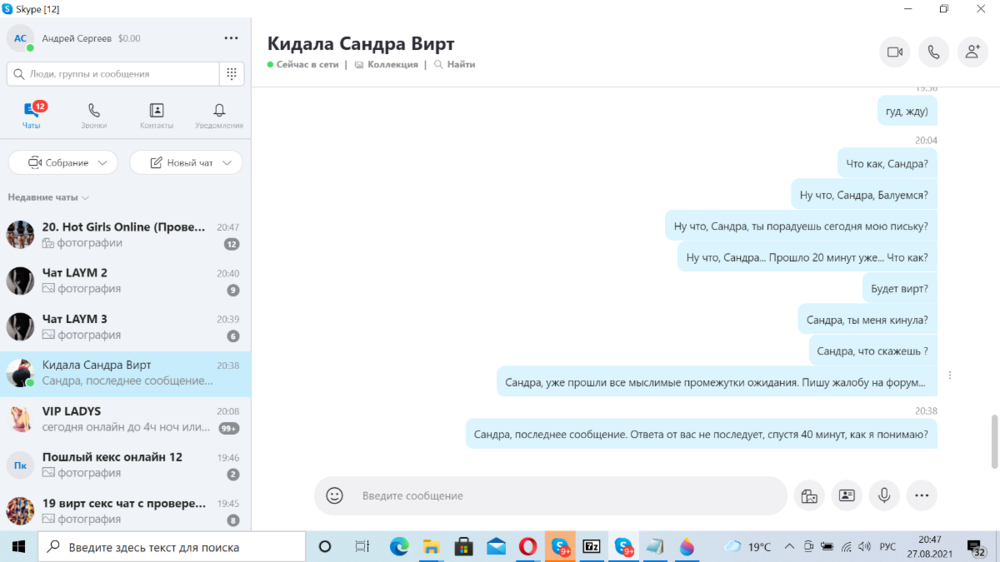Record a voice message with the microphone icon
The image size is (1000, 562).
(884, 496)
